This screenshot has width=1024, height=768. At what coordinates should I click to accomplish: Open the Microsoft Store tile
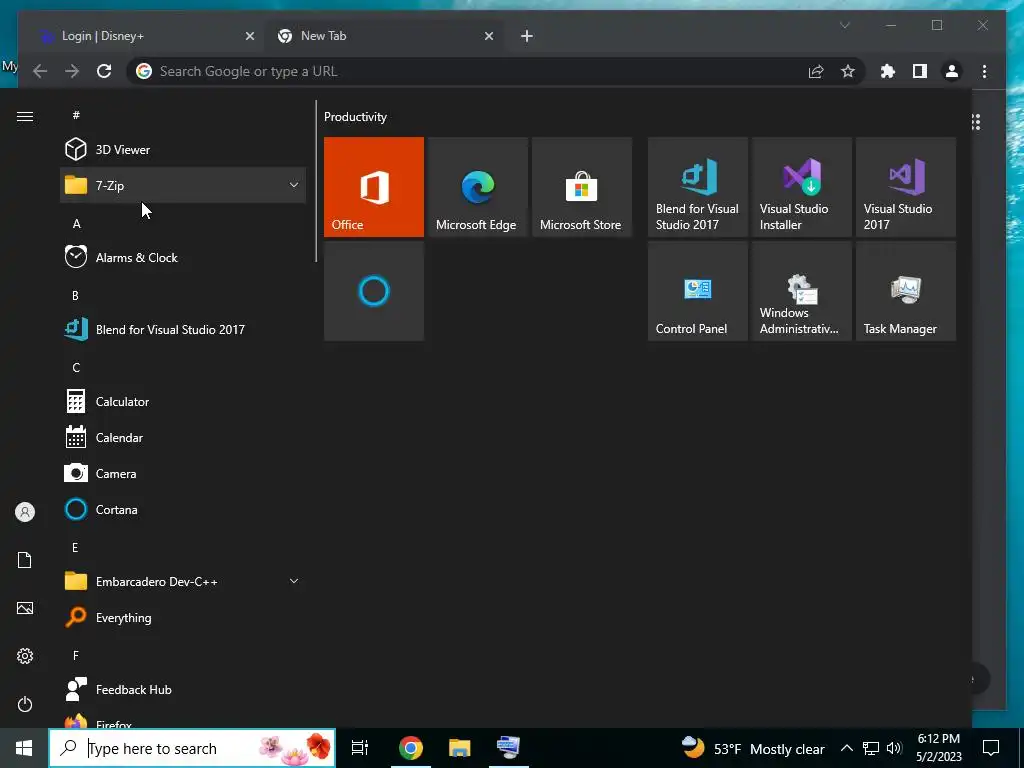582,187
